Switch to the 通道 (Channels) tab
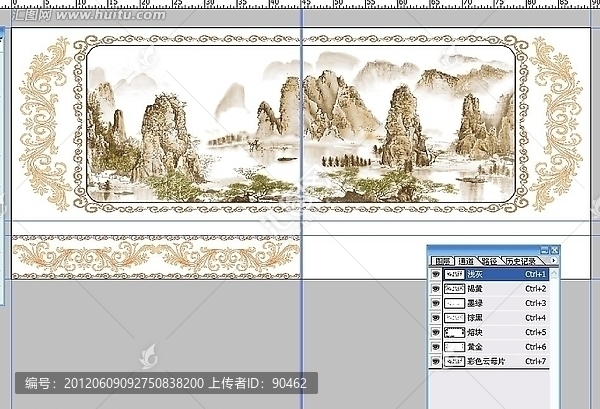Screen dimensions: 600x409 [x=466, y=261]
